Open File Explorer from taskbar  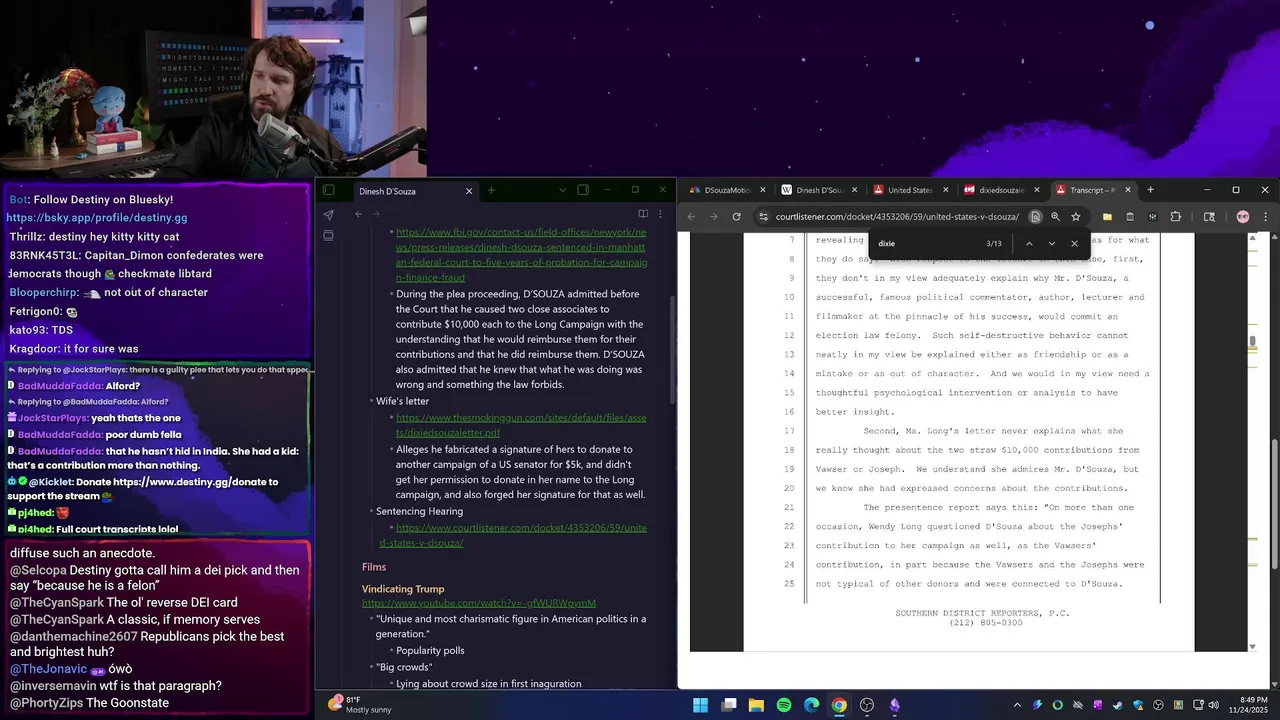pyautogui.click(x=756, y=705)
